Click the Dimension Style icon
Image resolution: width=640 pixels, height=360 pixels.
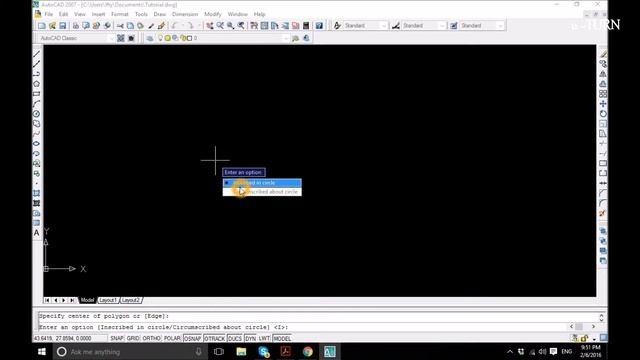396,26
